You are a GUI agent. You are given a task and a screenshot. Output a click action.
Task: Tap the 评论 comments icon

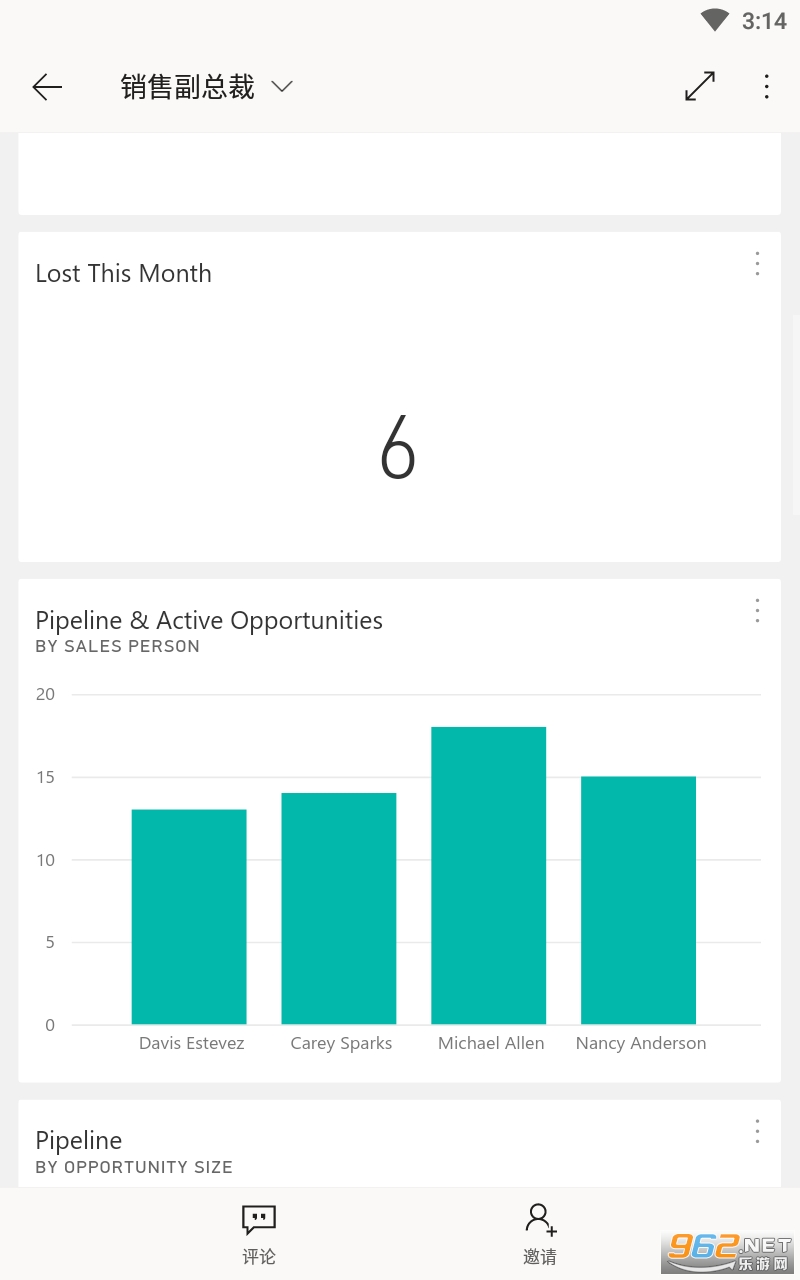pos(259,1220)
